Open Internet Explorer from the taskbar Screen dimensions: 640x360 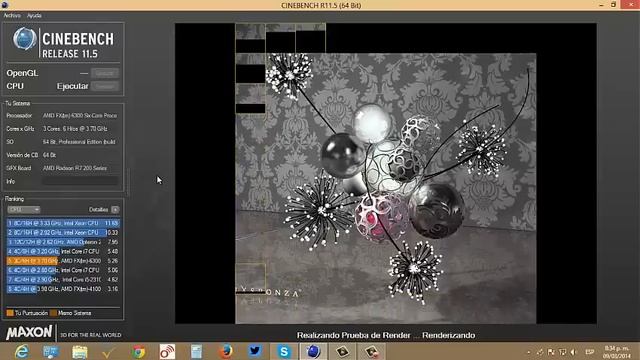21,351
